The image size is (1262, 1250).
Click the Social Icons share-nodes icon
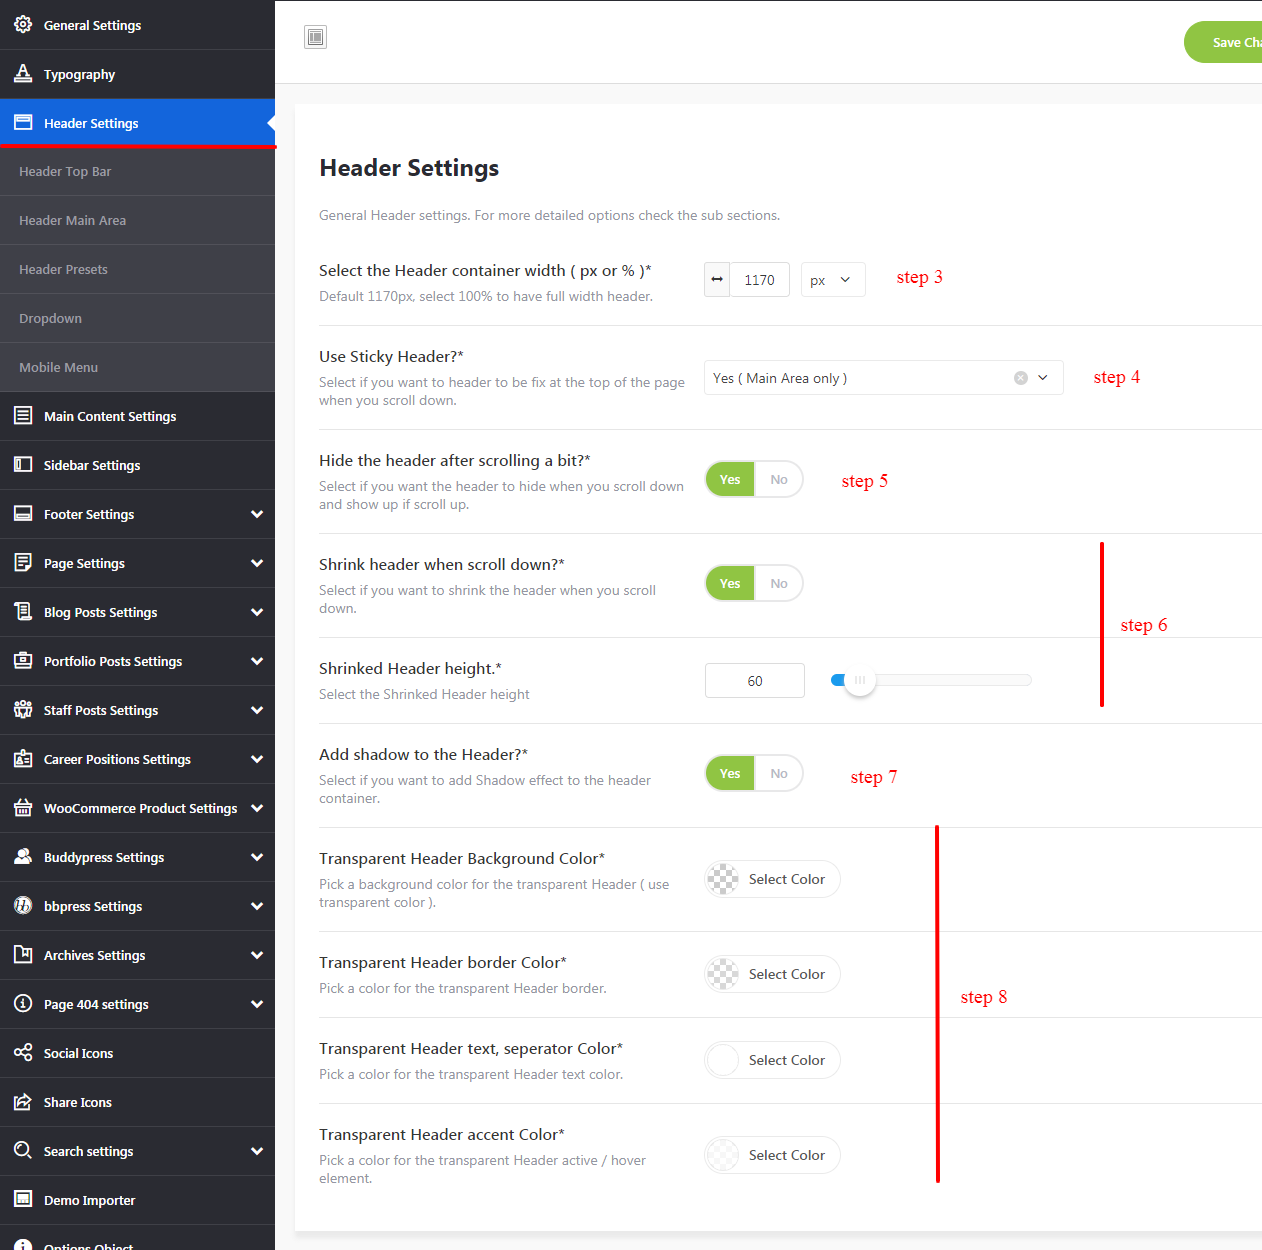coord(23,1052)
